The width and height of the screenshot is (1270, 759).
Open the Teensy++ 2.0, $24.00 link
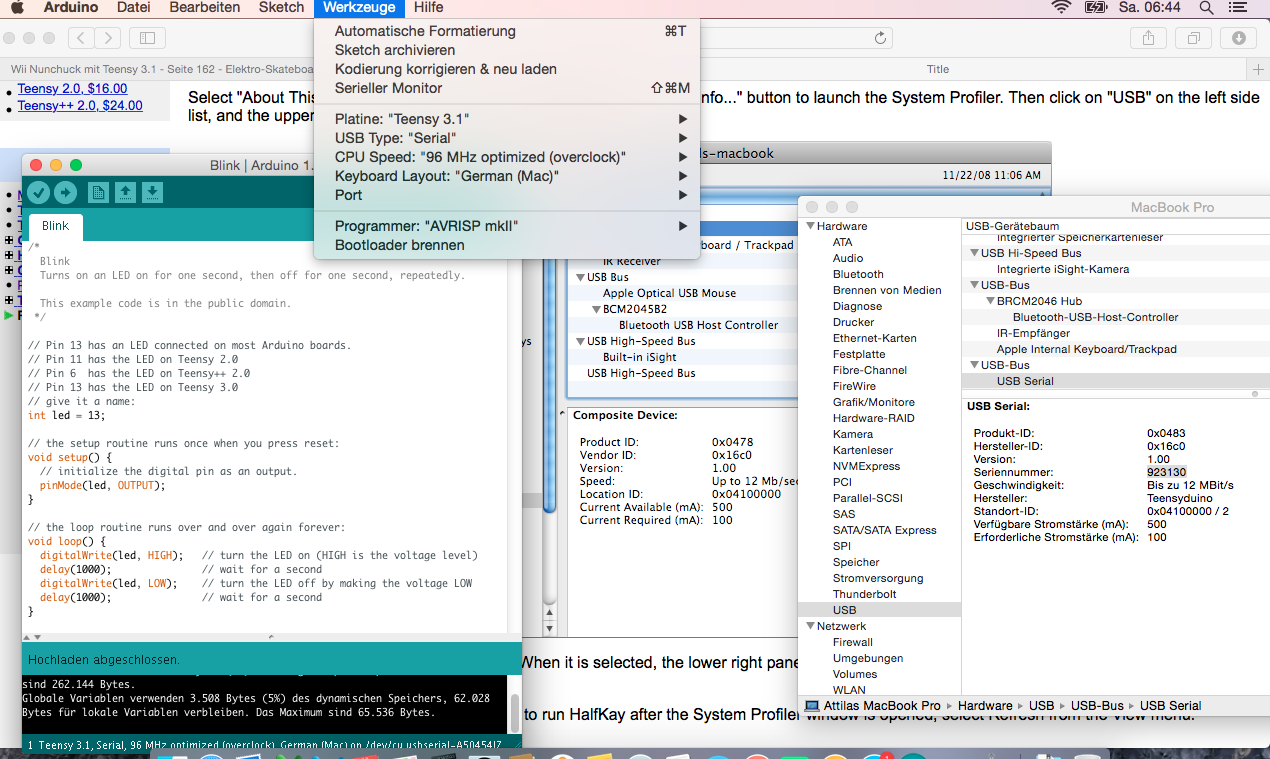tap(80, 105)
